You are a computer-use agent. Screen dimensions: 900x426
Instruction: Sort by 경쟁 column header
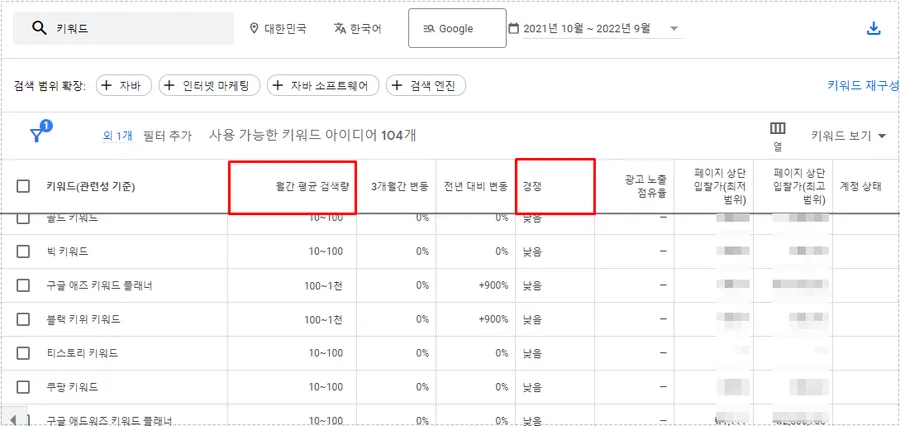pos(532,187)
